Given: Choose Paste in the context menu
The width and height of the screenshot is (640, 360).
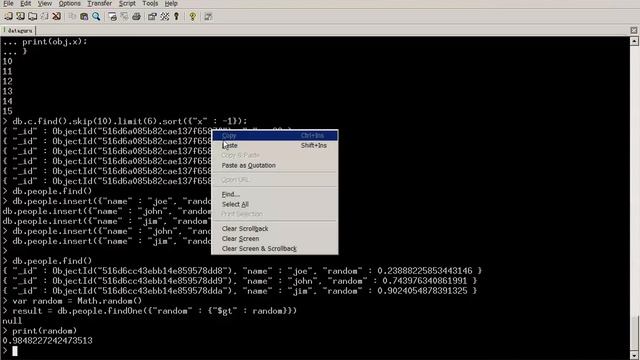Looking at the screenshot, I should tap(275, 145).
